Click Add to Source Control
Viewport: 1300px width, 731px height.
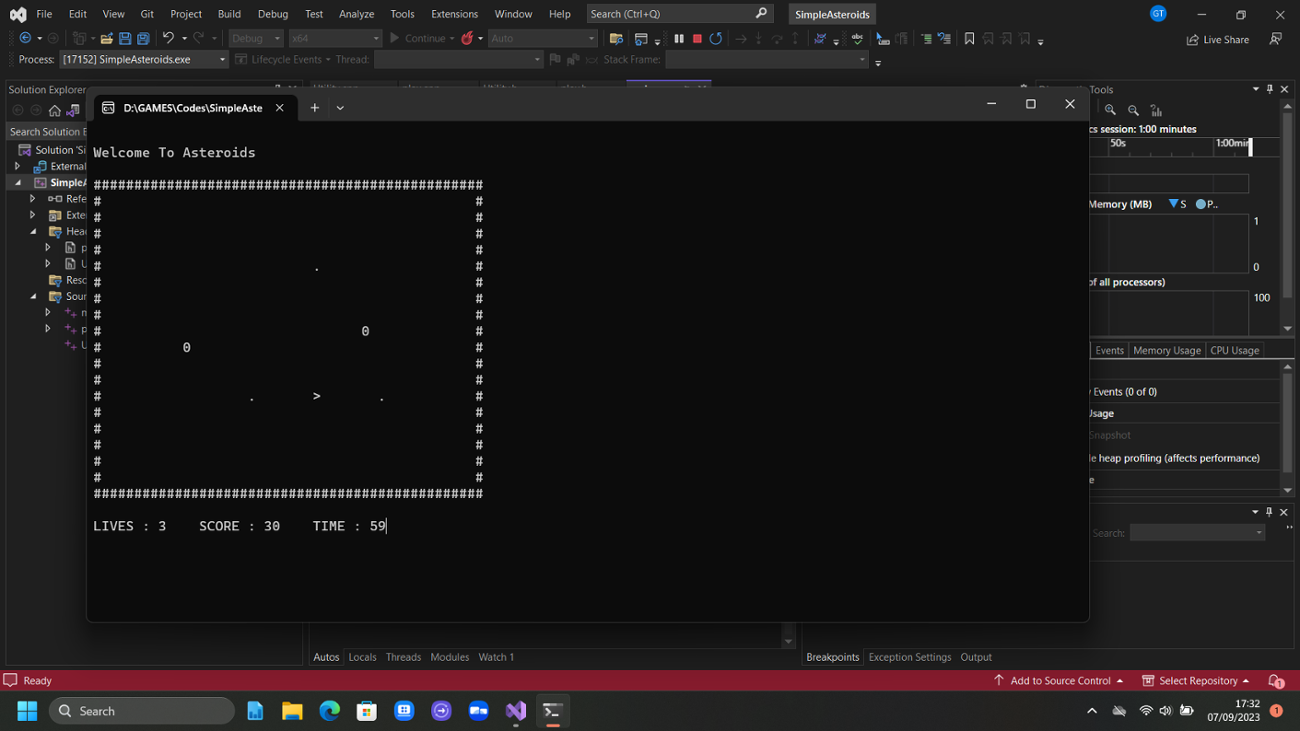point(1059,680)
